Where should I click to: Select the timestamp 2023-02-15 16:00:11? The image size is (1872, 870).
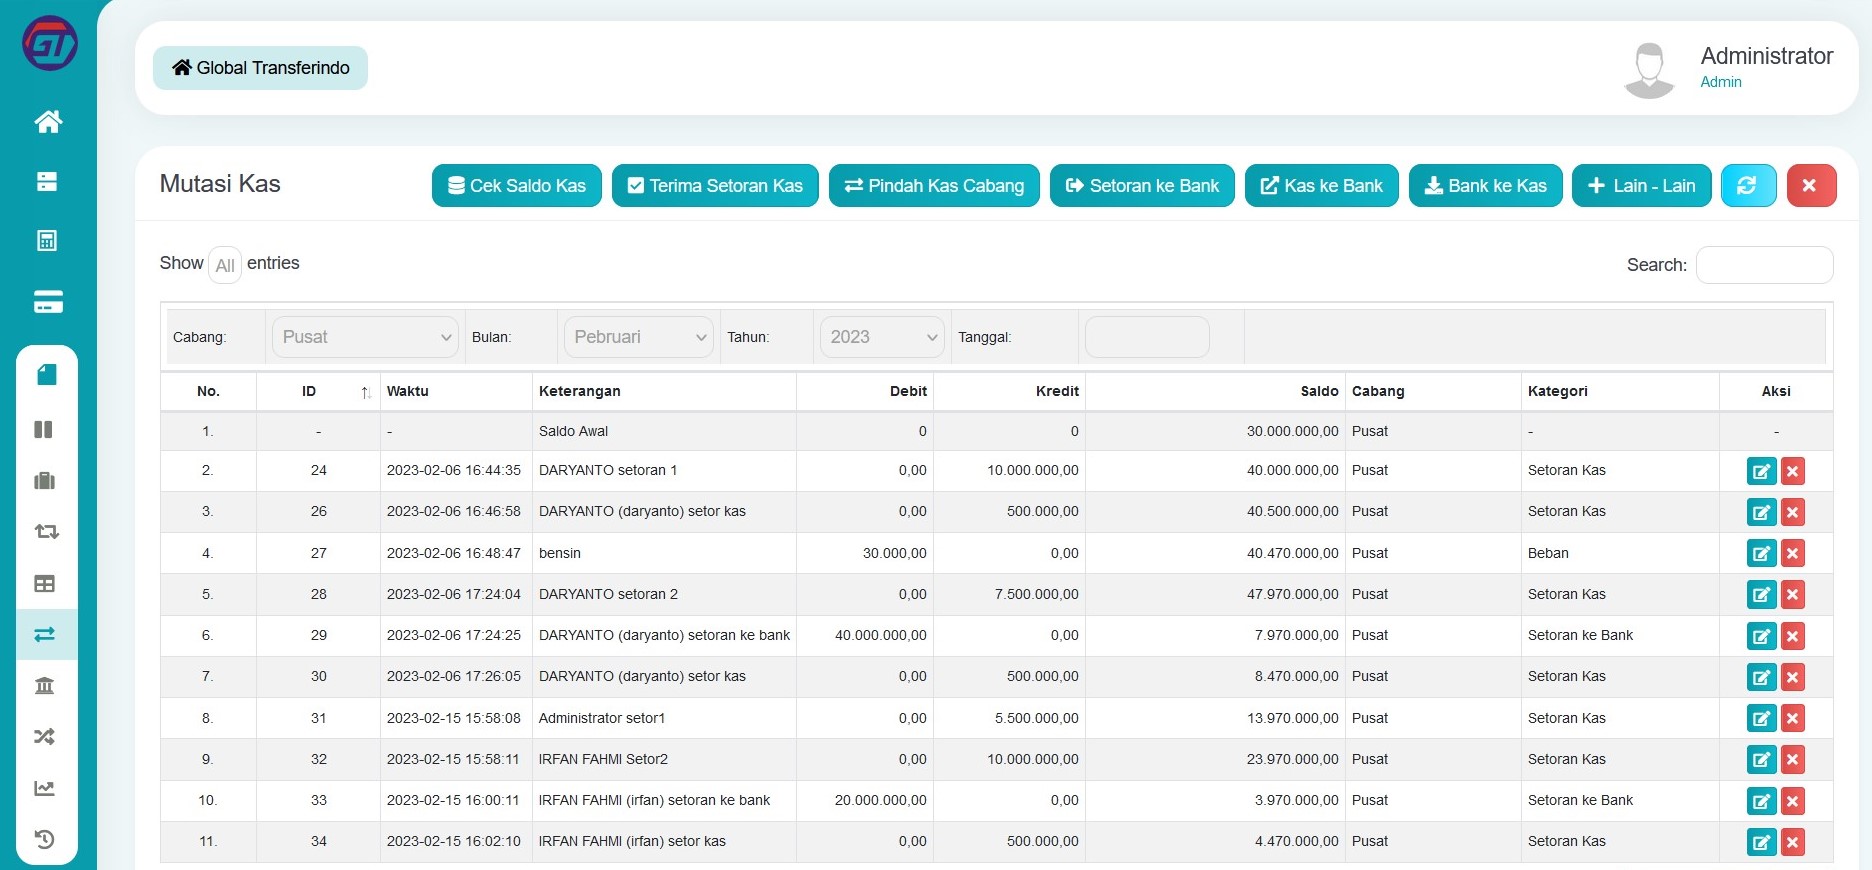[x=454, y=800]
